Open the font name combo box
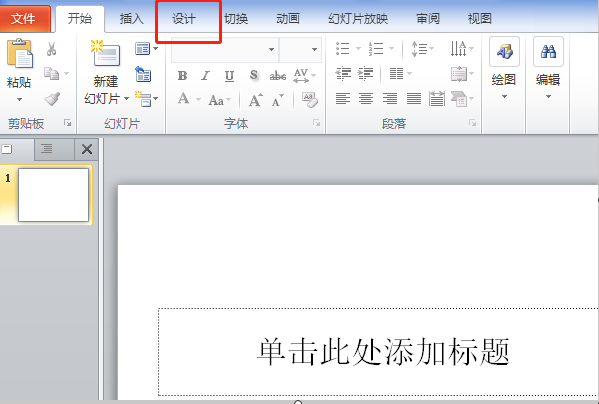599x404 pixels. point(225,49)
